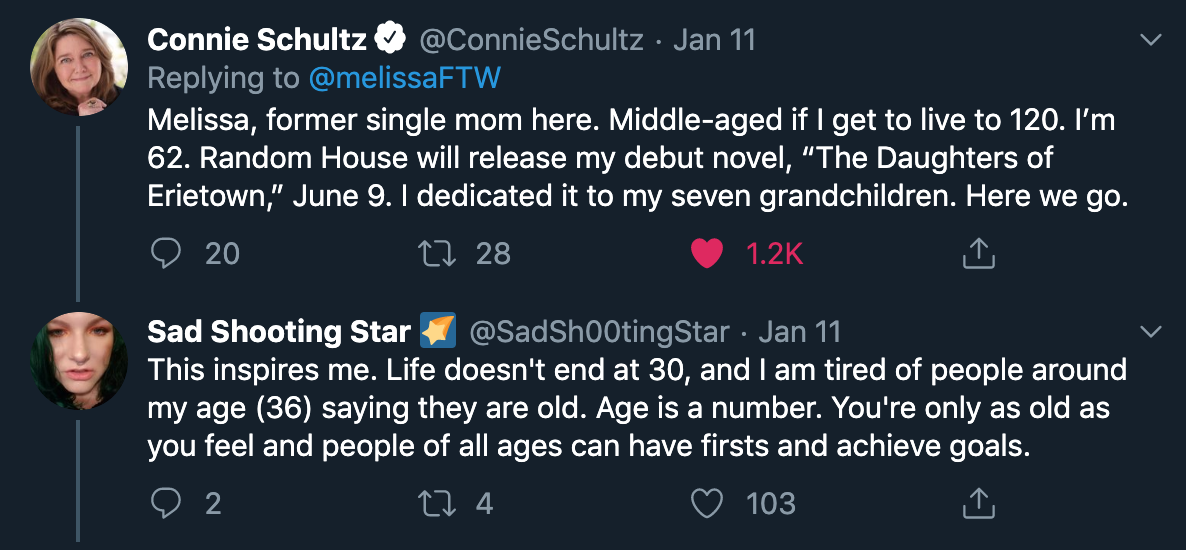The height and width of the screenshot is (550, 1186).
Task: Share Sad Shooting Star's tweet
Action: coord(979,503)
